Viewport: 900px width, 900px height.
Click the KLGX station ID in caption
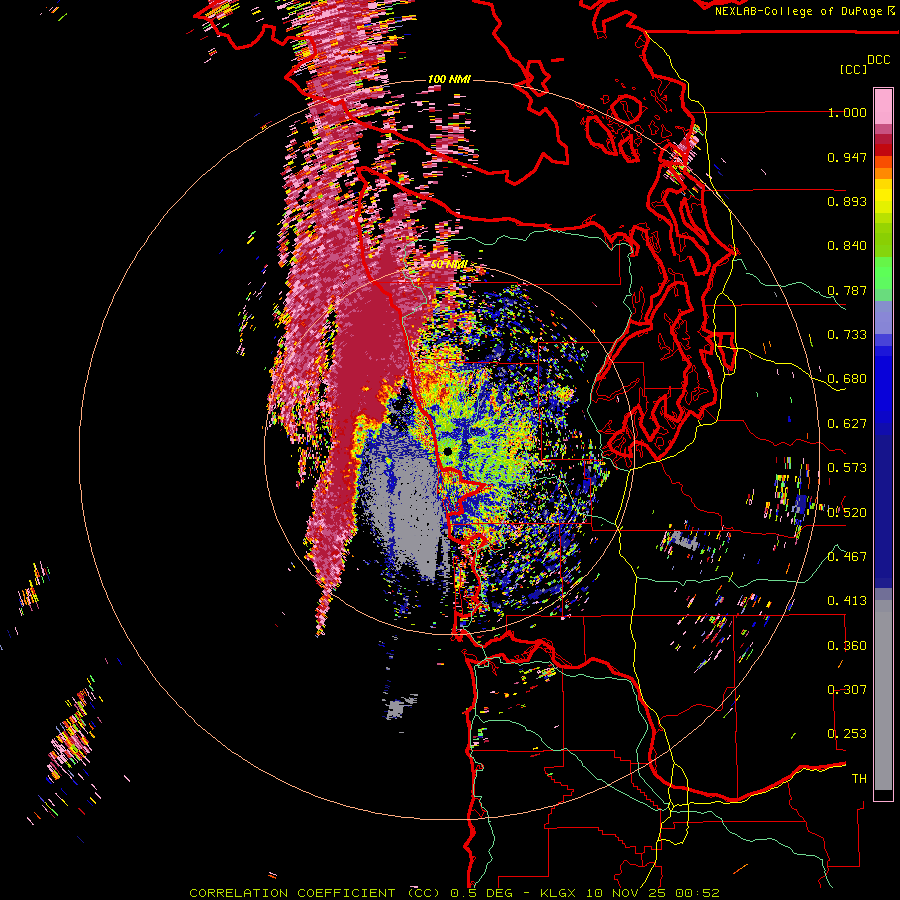coord(560,893)
